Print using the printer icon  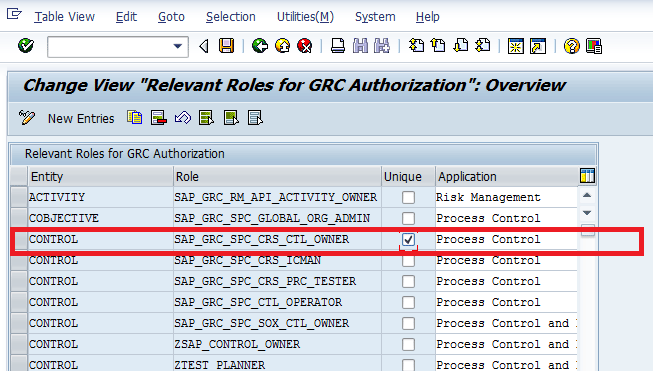pos(338,46)
